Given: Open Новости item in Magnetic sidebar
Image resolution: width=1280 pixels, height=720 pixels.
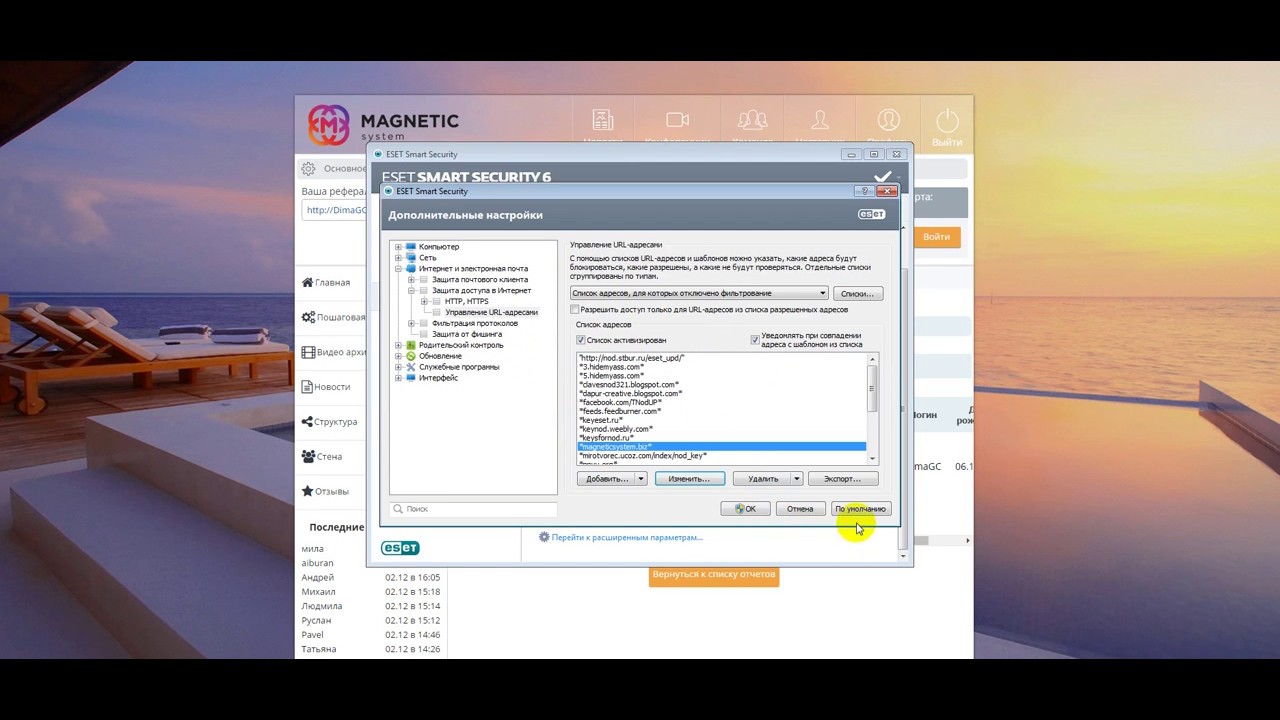Looking at the screenshot, I should coord(327,387).
